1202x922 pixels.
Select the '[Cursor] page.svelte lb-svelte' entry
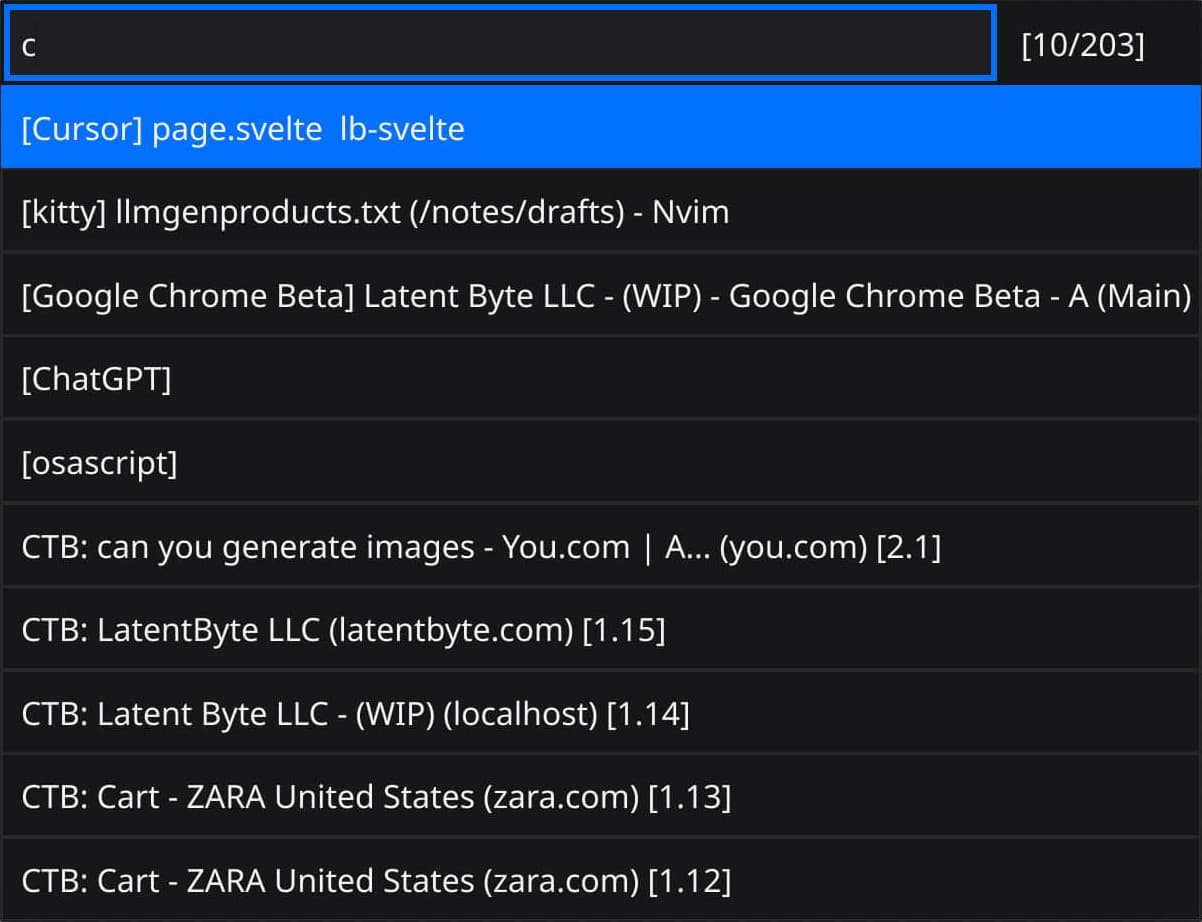[x=601, y=128]
